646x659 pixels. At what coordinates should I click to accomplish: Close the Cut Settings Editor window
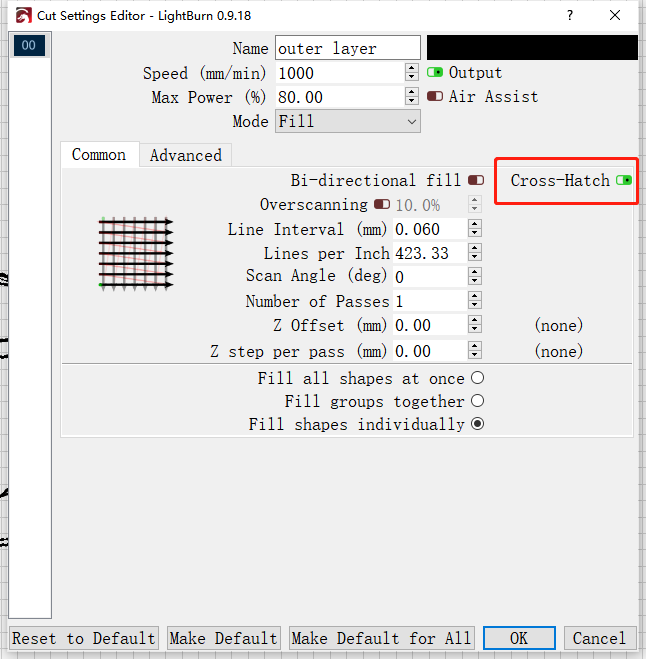(x=615, y=16)
